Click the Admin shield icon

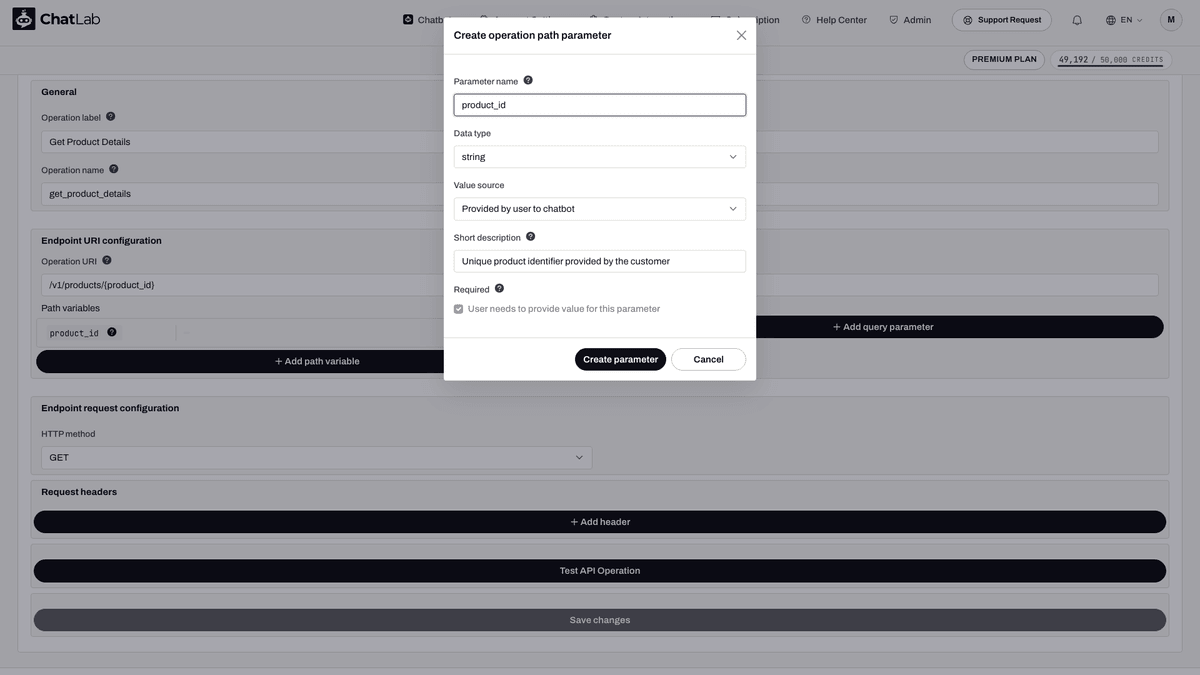click(894, 19)
